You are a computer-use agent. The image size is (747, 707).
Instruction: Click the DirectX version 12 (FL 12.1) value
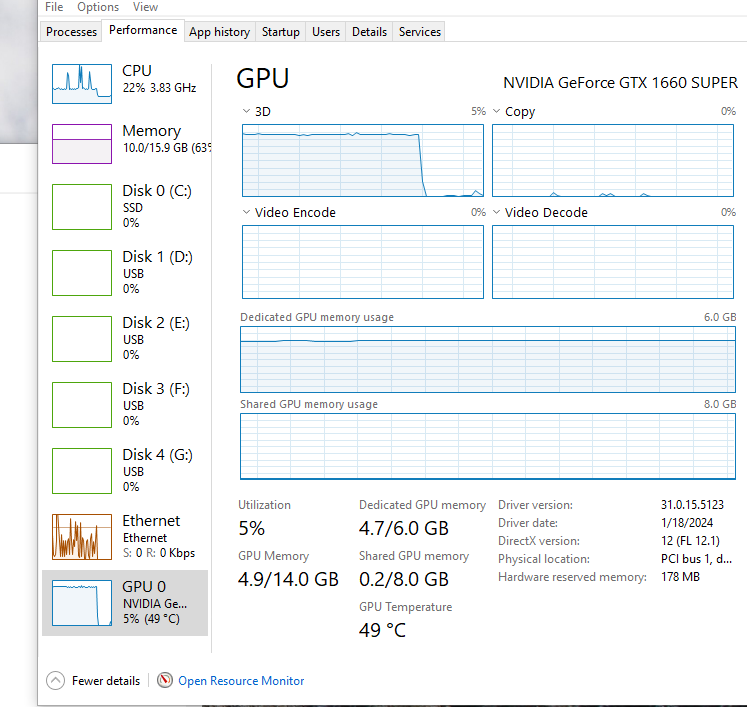[690, 541]
